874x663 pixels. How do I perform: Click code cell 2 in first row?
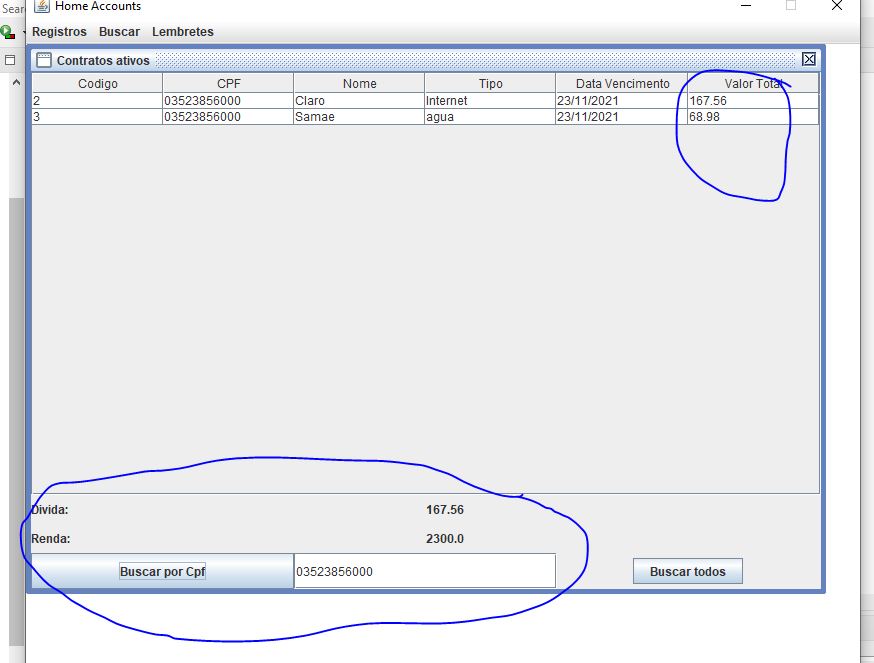pos(97,101)
